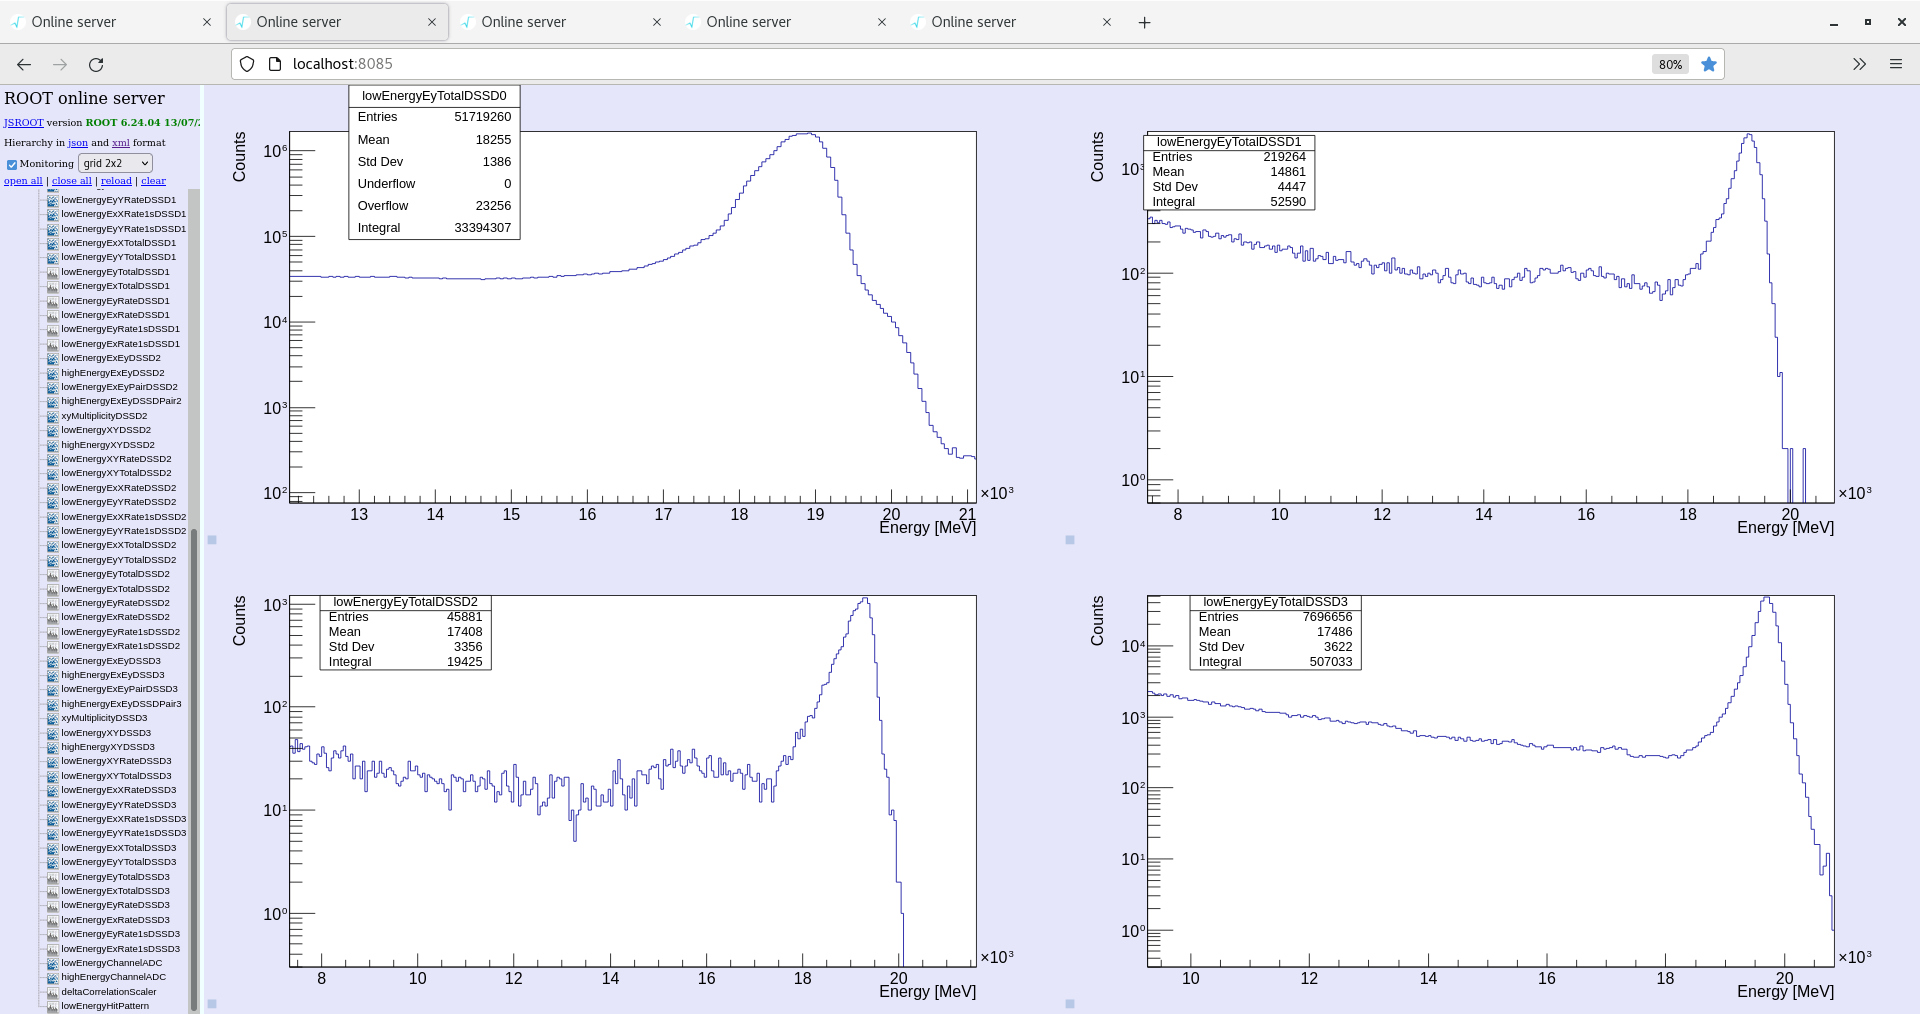Viewport: 1920px width, 1014px height.
Task: Open the toolbar overflow chevron (») menu
Action: coord(1859,64)
